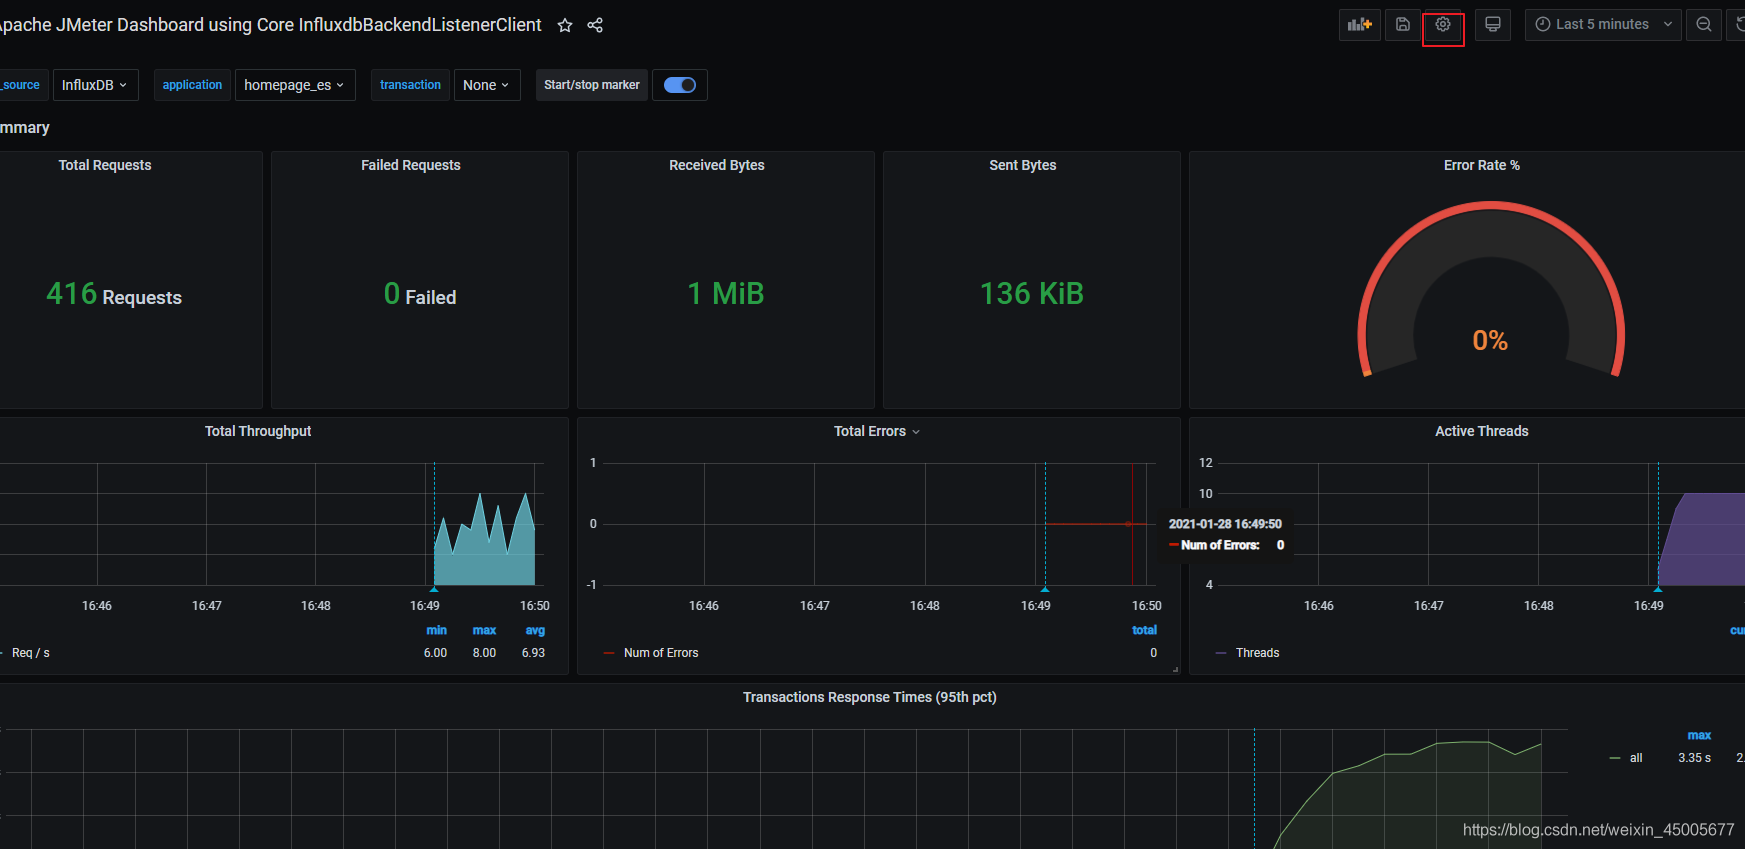Click the 1 MiB stat value
The height and width of the screenshot is (849, 1745).
[x=726, y=294]
